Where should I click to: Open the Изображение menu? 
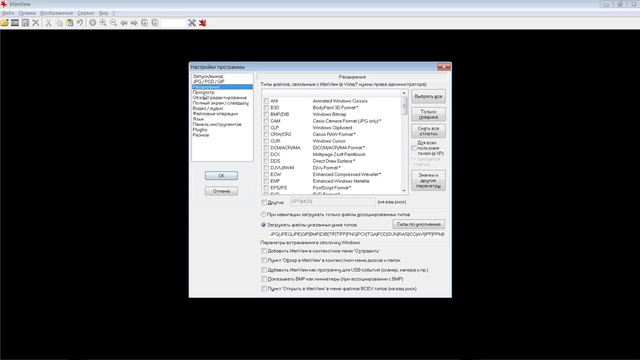coord(56,13)
